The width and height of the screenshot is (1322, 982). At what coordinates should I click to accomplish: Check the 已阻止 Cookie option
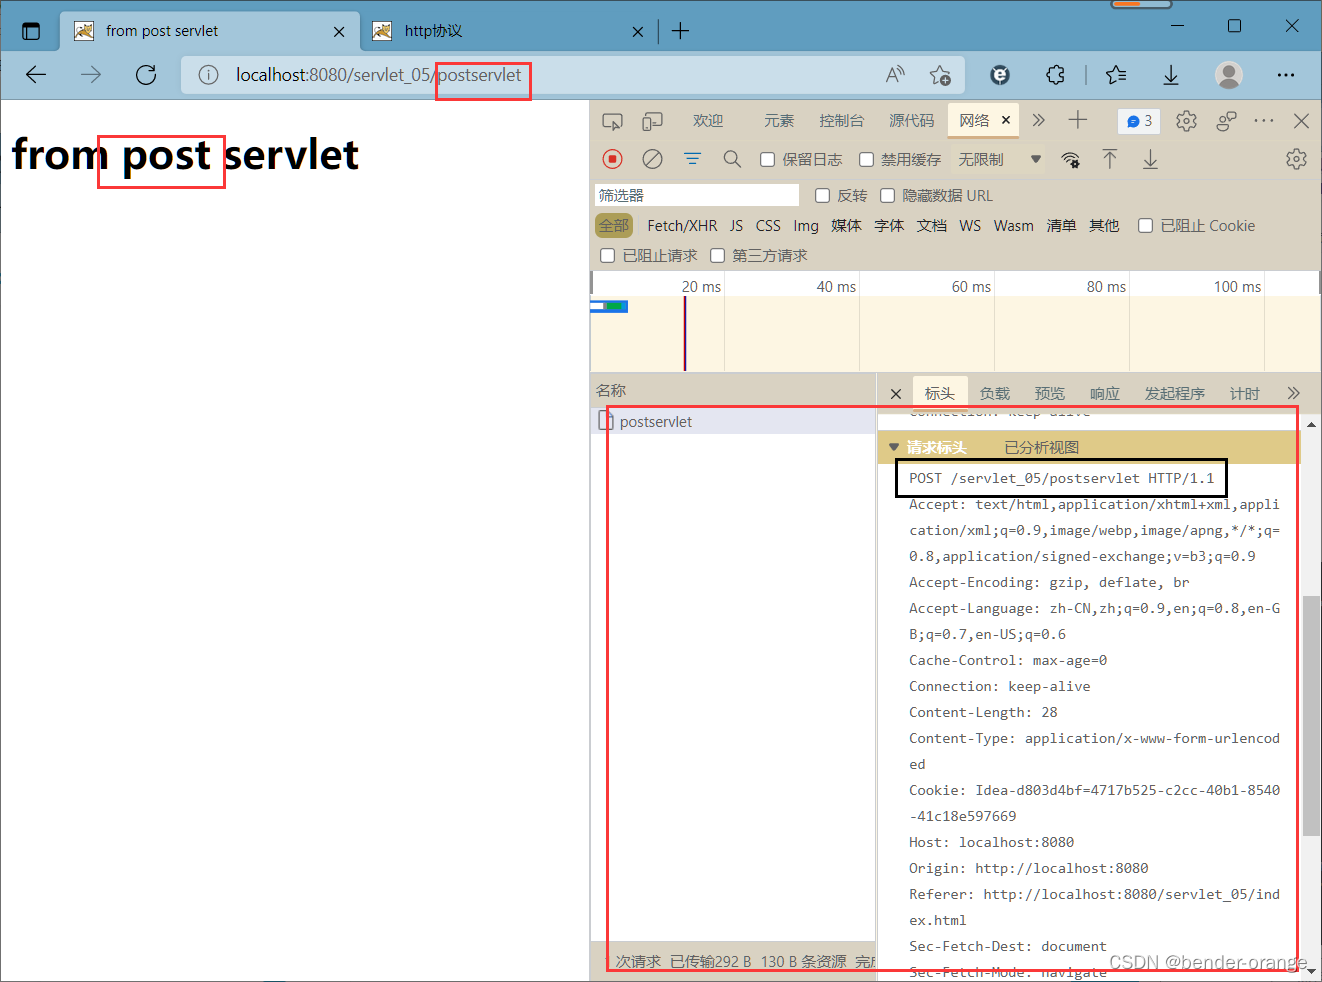(1146, 226)
